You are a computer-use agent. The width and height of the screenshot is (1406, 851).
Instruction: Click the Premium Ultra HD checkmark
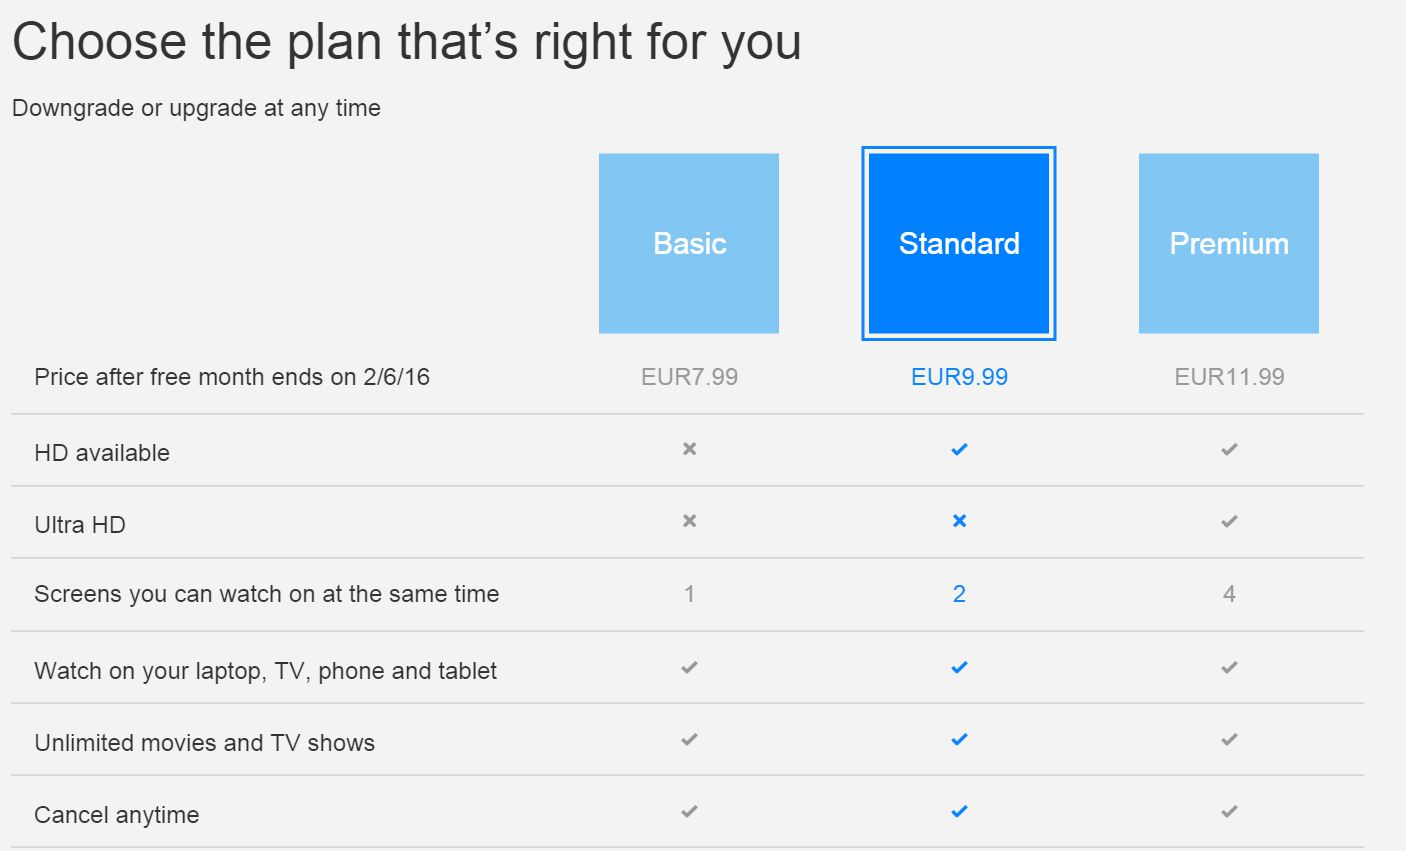pos(1229,522)
